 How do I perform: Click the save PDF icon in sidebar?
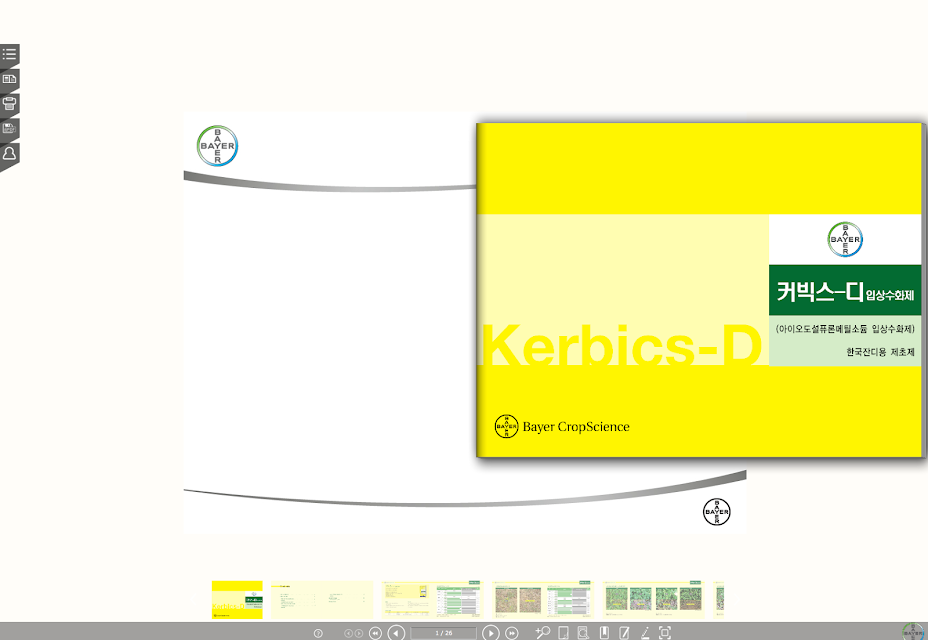9,128
